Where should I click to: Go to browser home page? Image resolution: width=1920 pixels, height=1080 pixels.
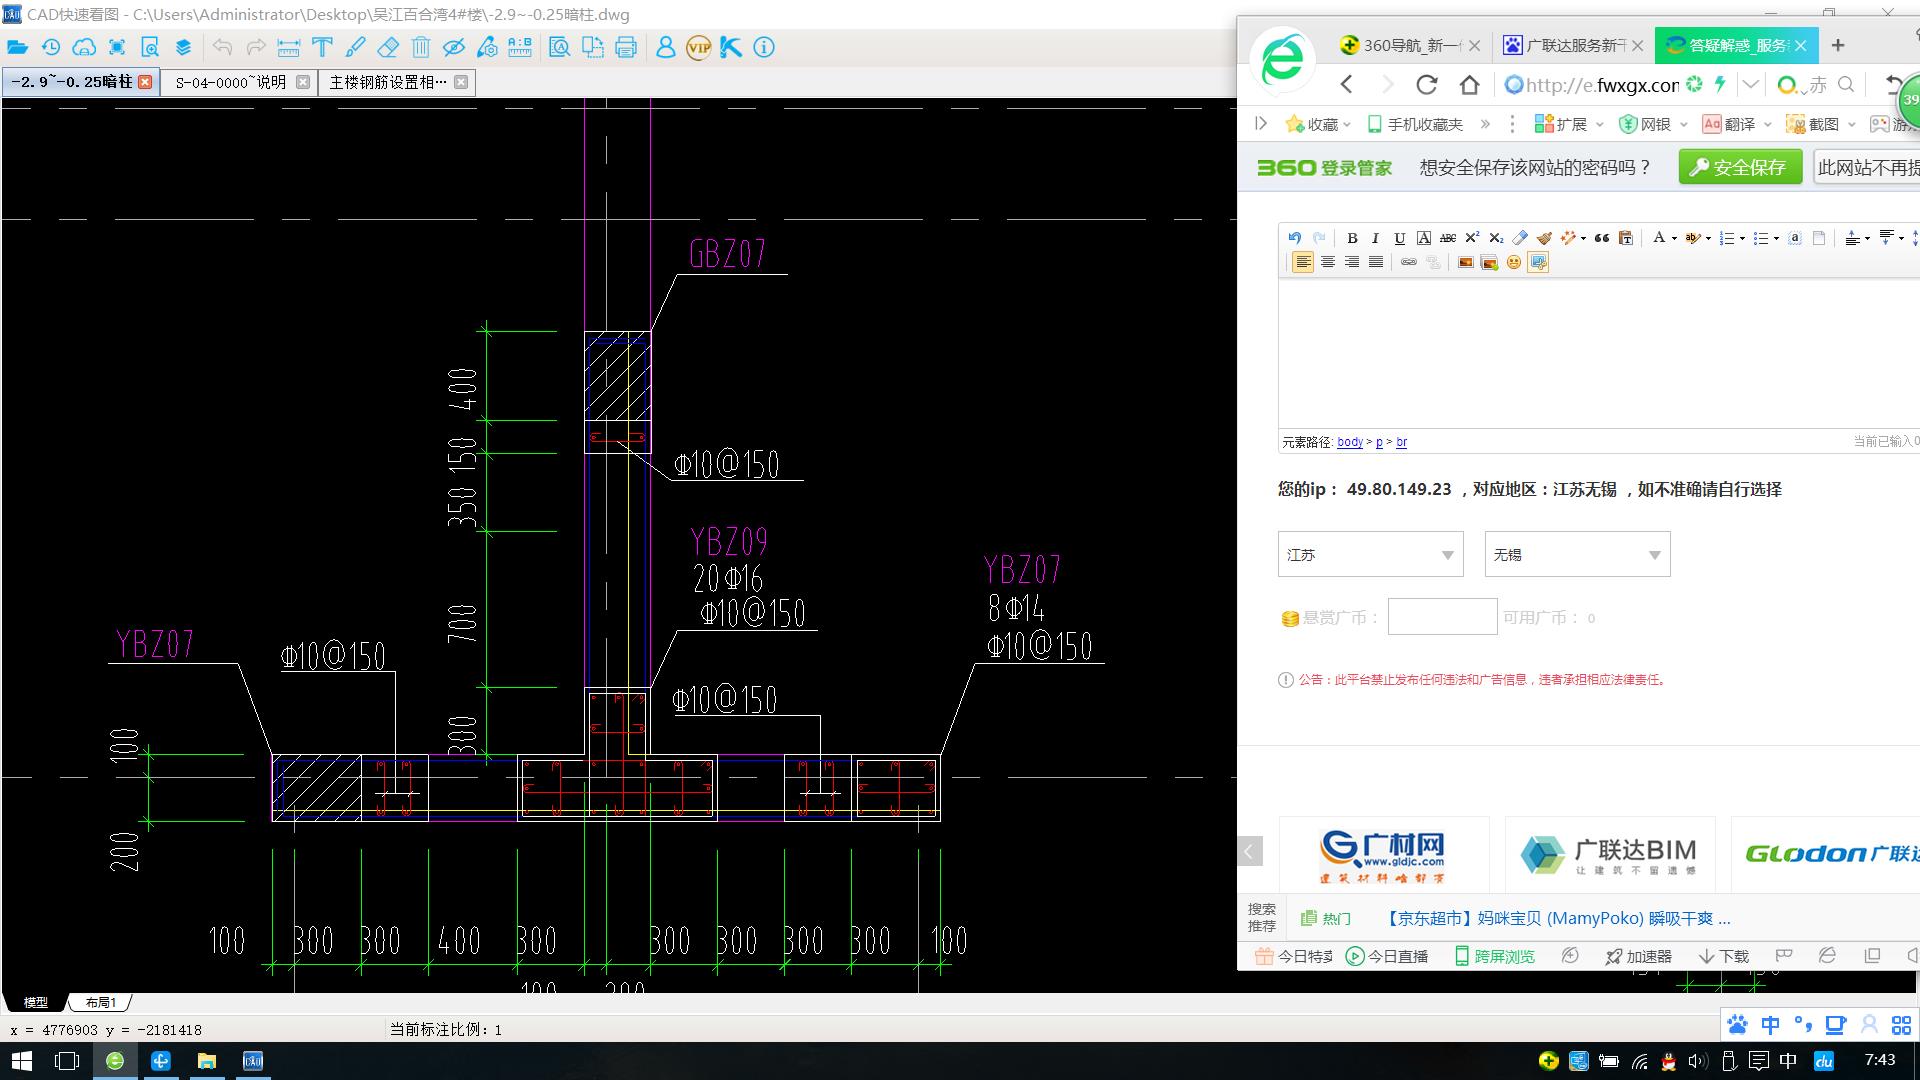pos(1469,85)
